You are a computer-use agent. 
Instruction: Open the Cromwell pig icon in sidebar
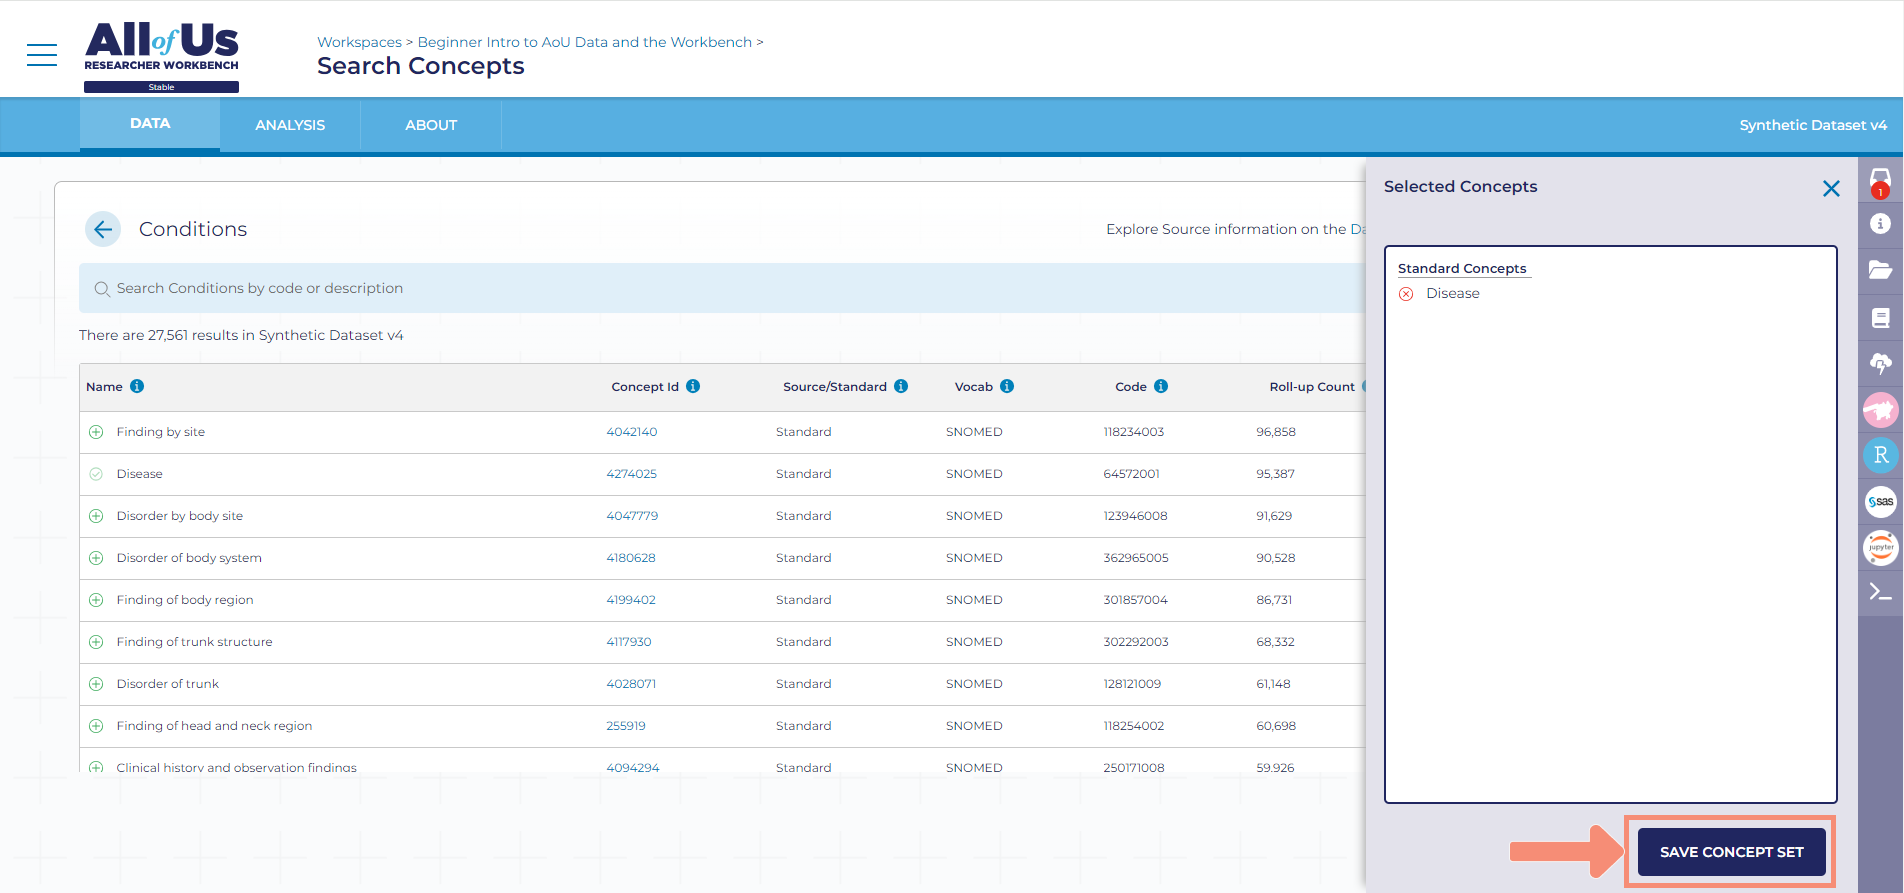tap(1880, 409)
